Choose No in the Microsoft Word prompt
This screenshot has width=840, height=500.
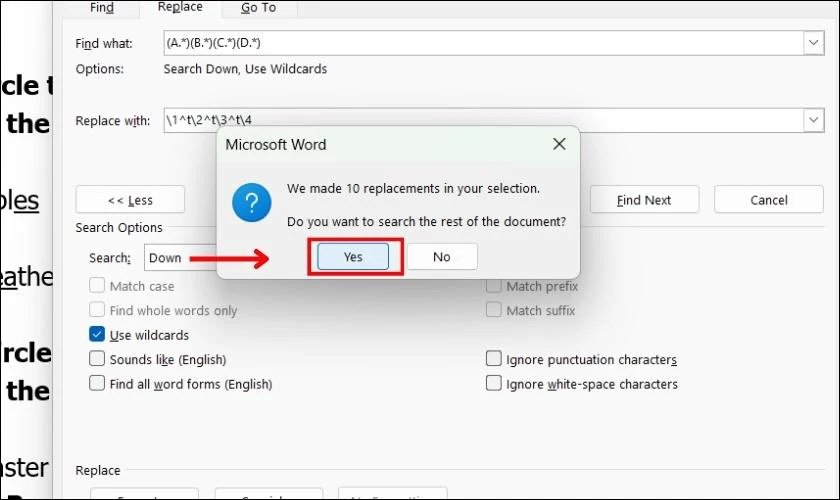pos(442,257)
